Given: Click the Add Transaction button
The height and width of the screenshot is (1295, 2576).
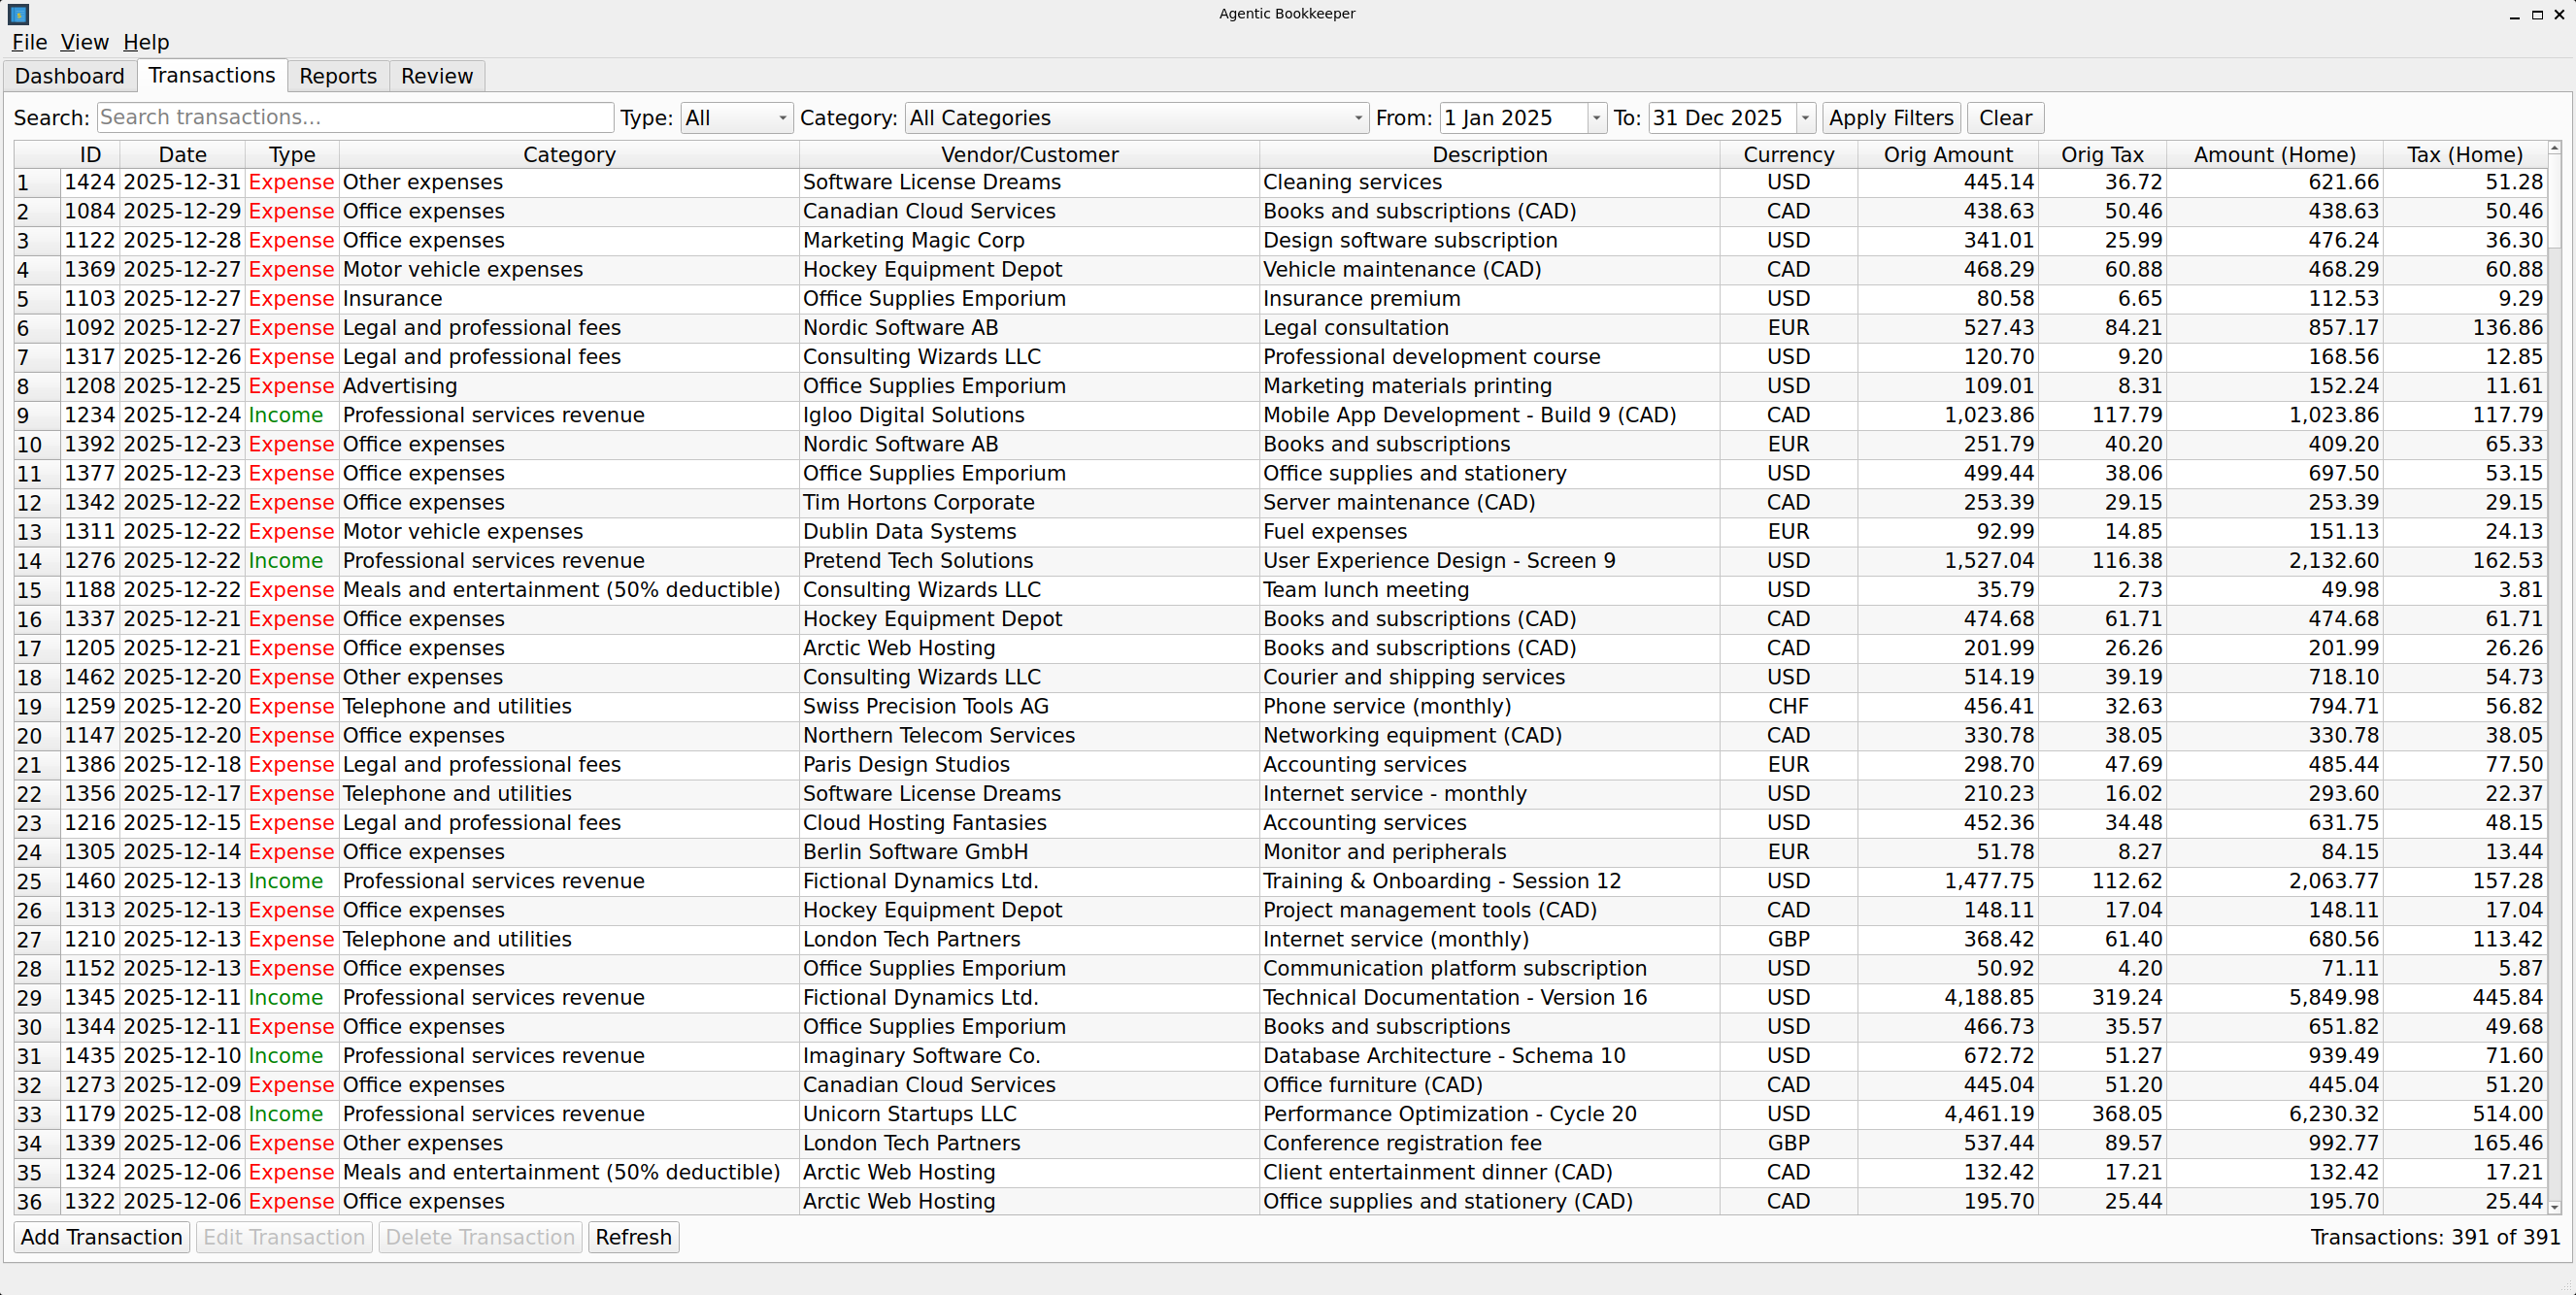Looking at the screenshot, I should 100,1237.
